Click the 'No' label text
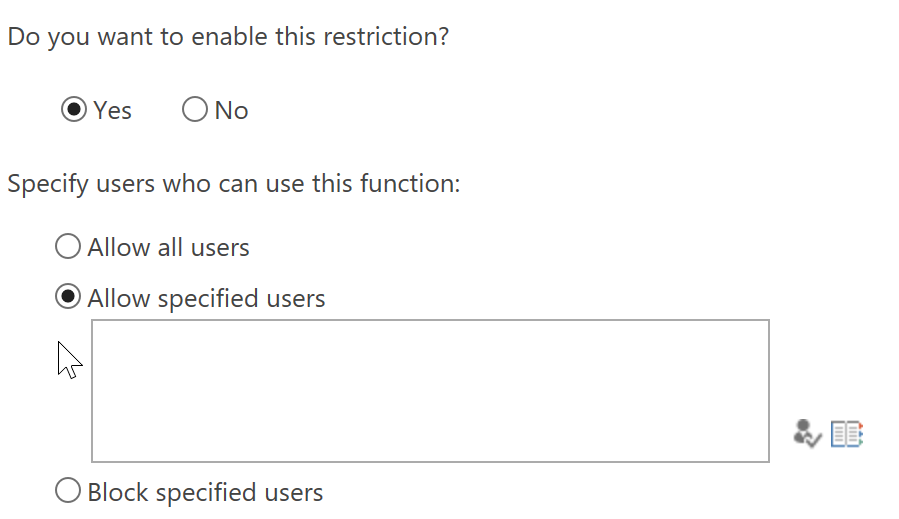Screen dimensions: 899x519 click(x=232, y=110)
